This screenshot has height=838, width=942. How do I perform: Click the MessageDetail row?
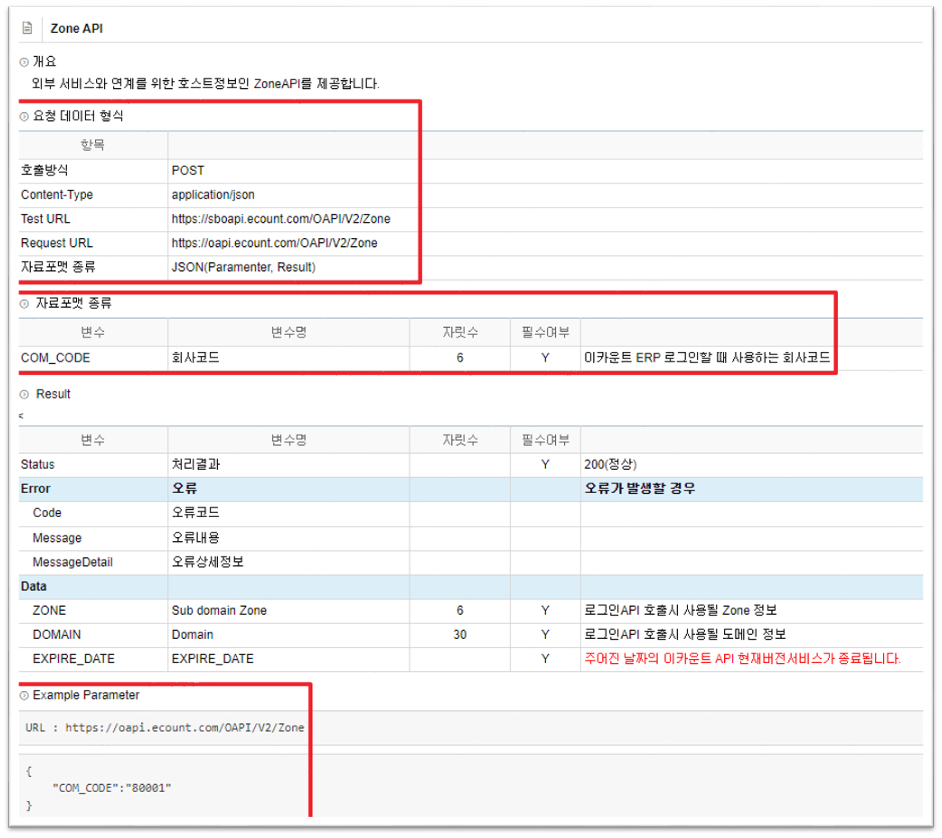pos(470,563)
